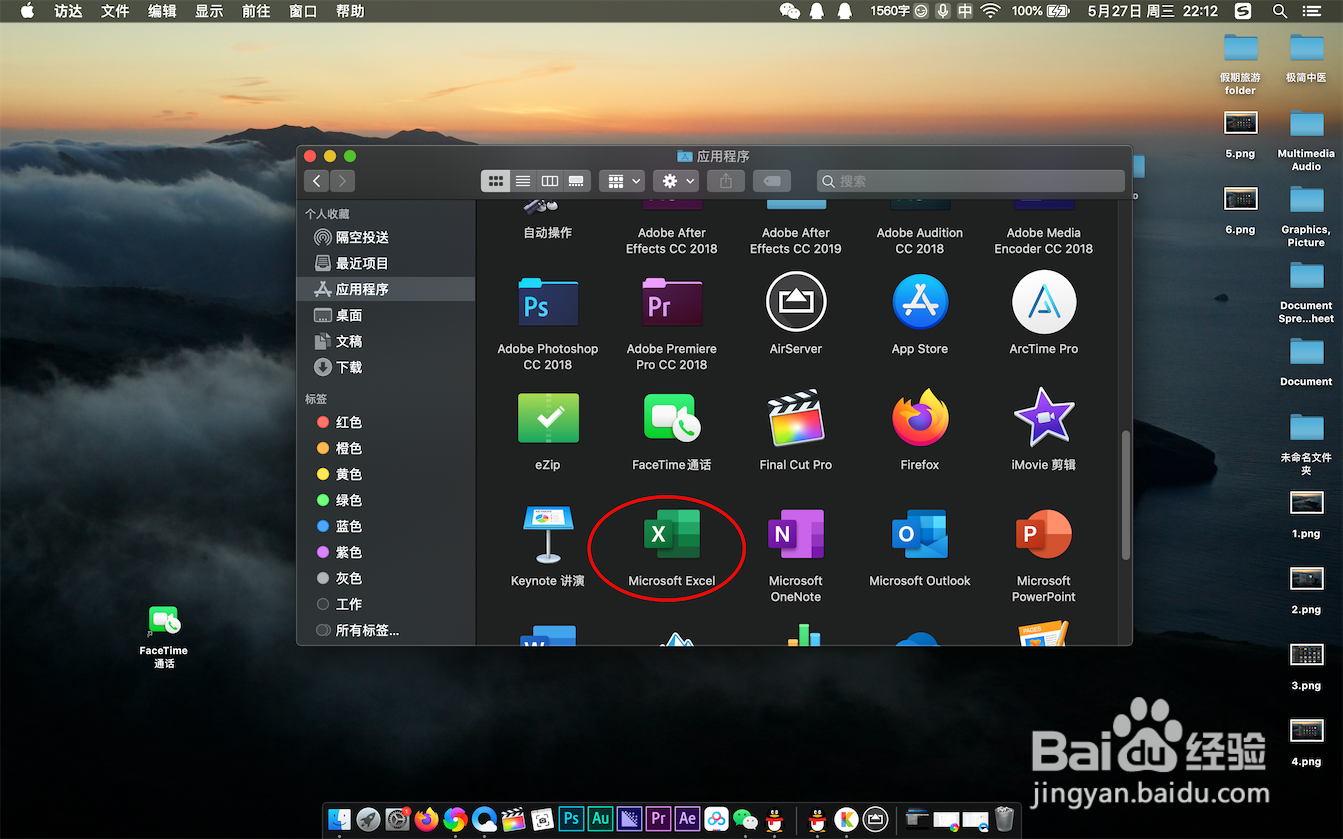Click the Share toolbar button

[726, 181]
